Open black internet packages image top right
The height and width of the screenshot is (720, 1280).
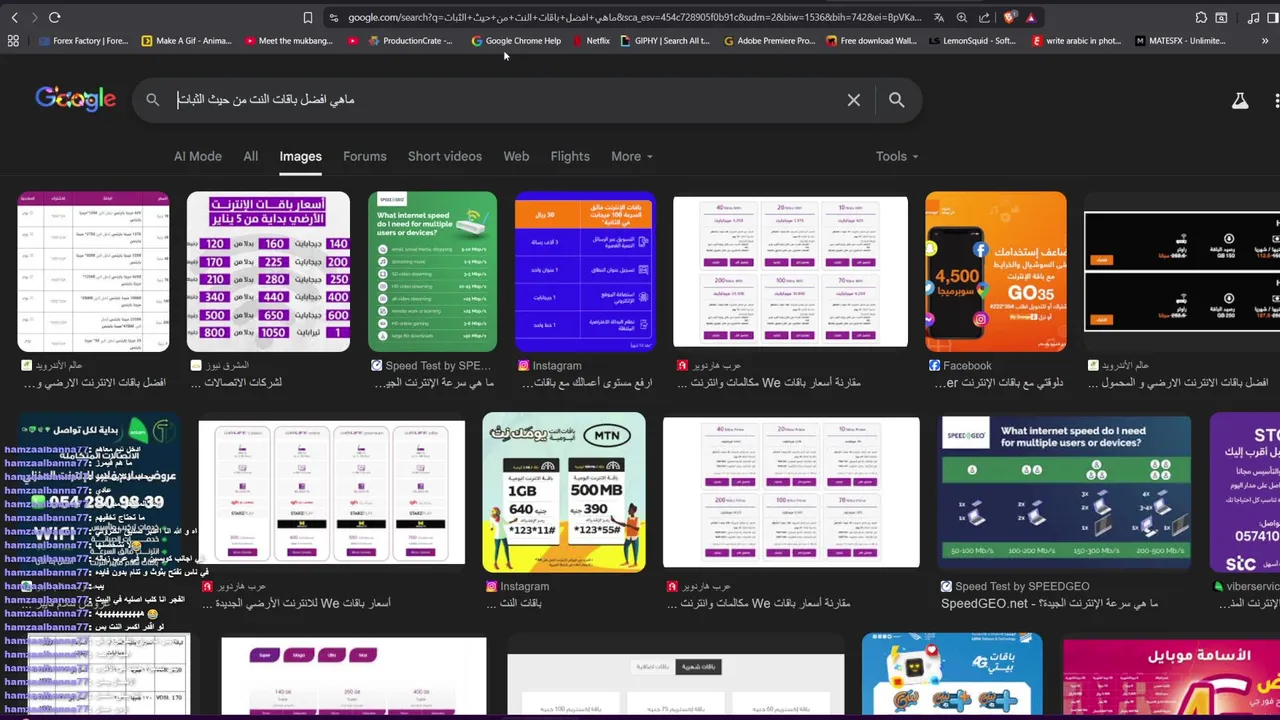click(x=1182, y=272)
